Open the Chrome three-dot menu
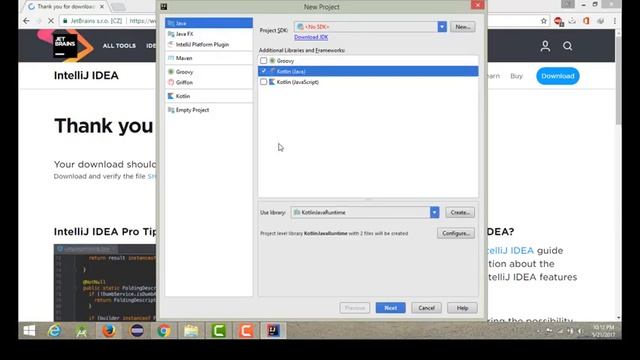The image size is (640, 360). point(614,21)
